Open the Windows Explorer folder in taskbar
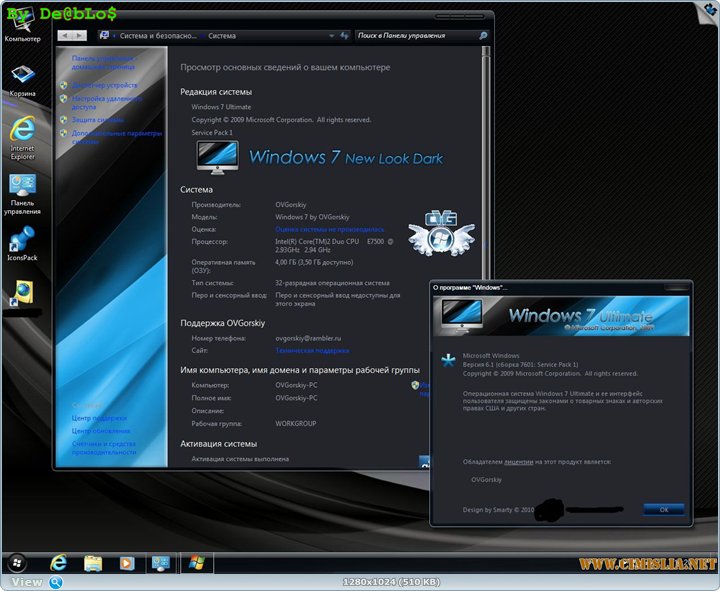This screenshot has height=591, width=720. pyautogui.click(x=93, y=563)
